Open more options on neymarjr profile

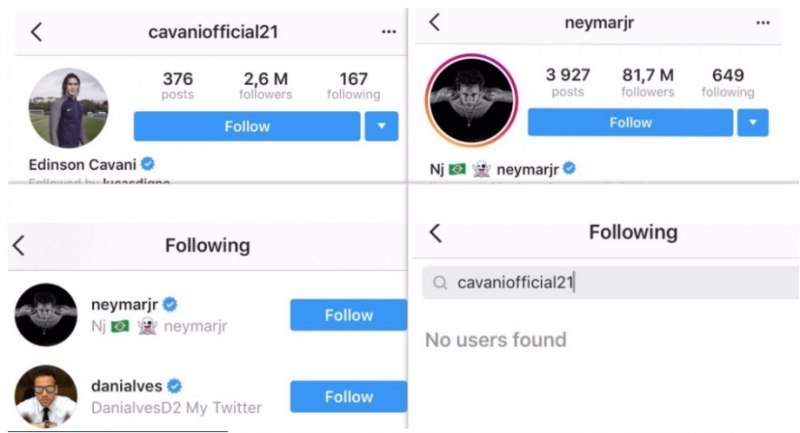click(764, 22)
